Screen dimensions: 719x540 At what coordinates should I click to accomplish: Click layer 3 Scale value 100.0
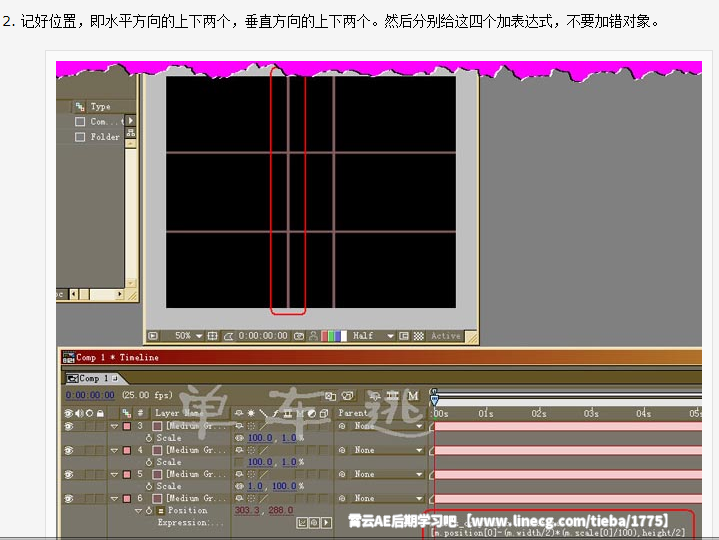[260, 438]
